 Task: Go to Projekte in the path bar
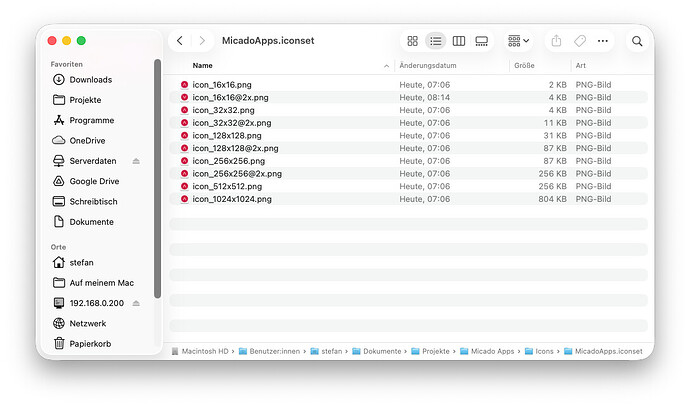point(432,351)
